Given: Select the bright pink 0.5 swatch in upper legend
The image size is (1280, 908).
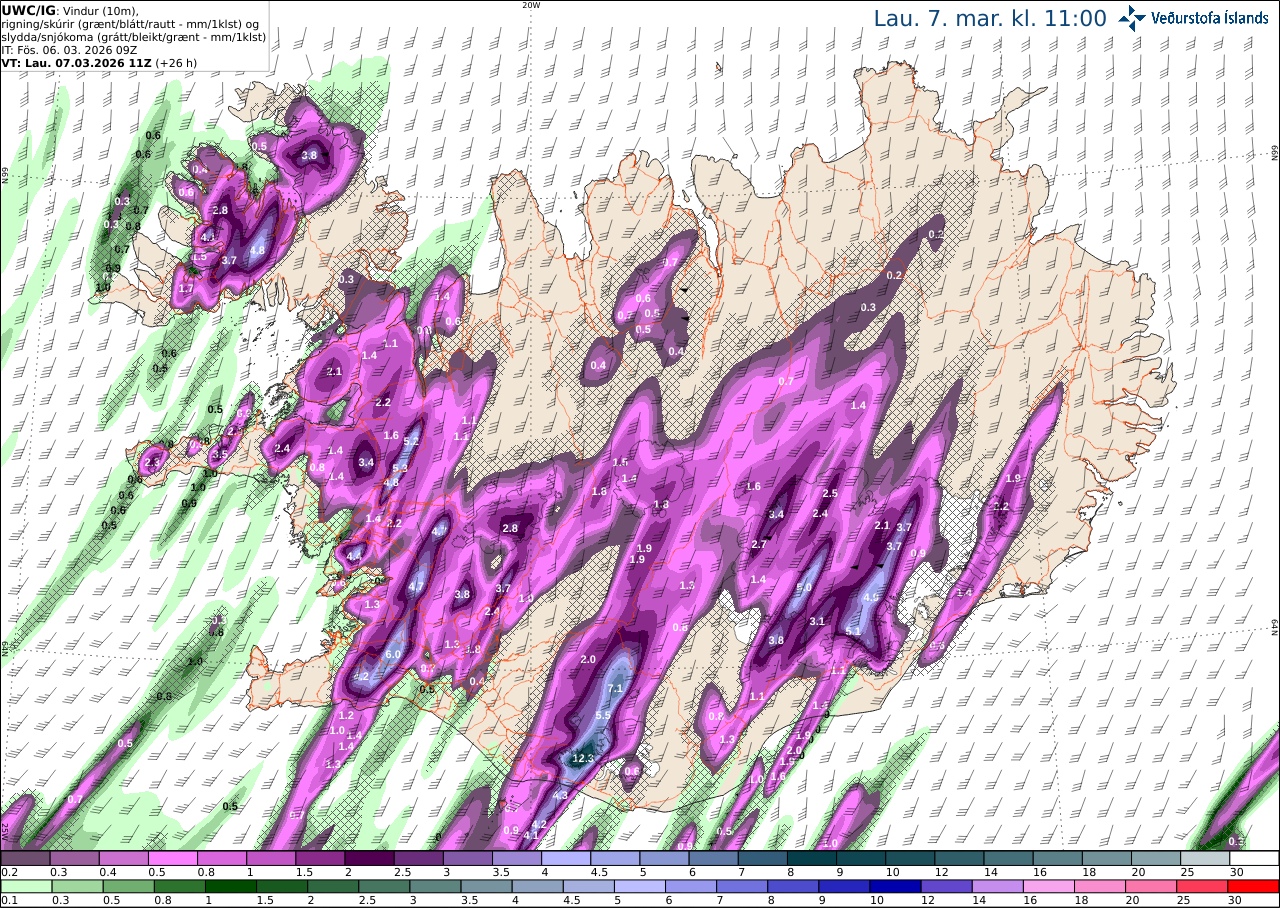Looking at the screenshot, I should (x=172, y=858).
